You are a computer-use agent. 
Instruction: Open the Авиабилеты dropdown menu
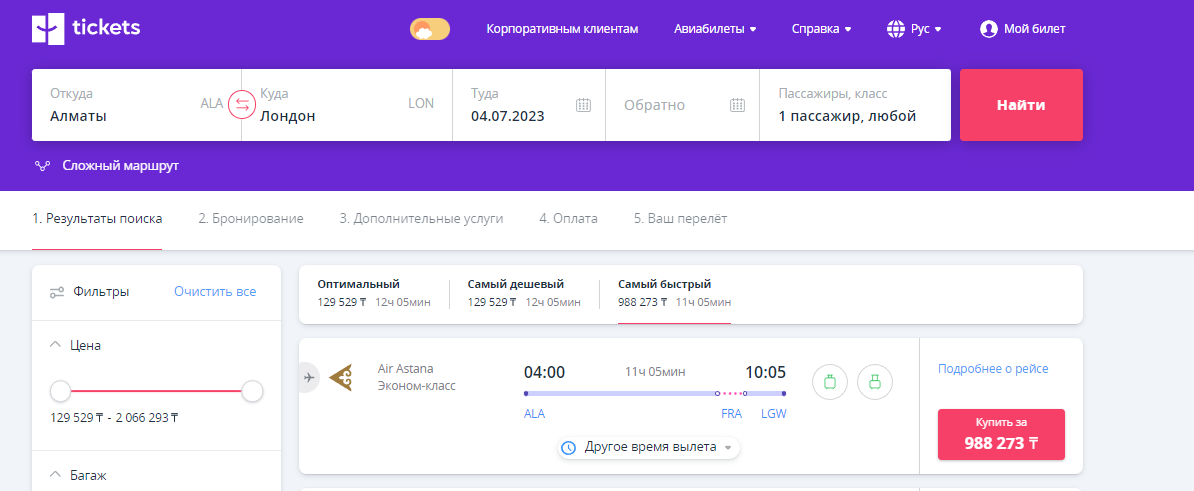[x=715, y=29]
